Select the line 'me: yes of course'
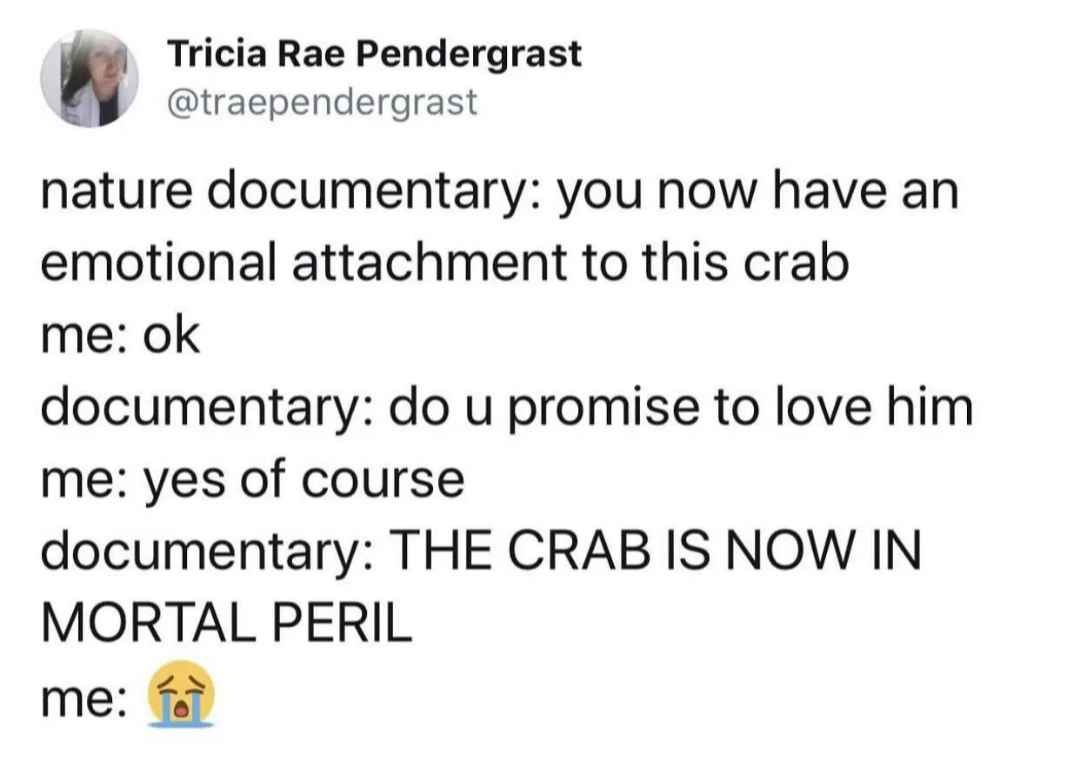Viewport: 1080px width, 773px height. tap(253, 482)
